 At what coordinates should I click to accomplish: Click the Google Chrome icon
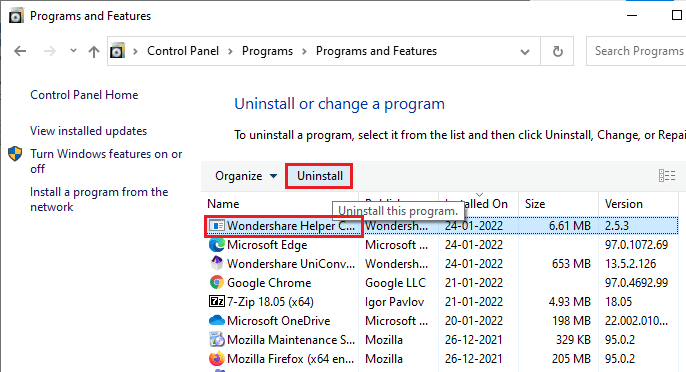click(217, 282)
